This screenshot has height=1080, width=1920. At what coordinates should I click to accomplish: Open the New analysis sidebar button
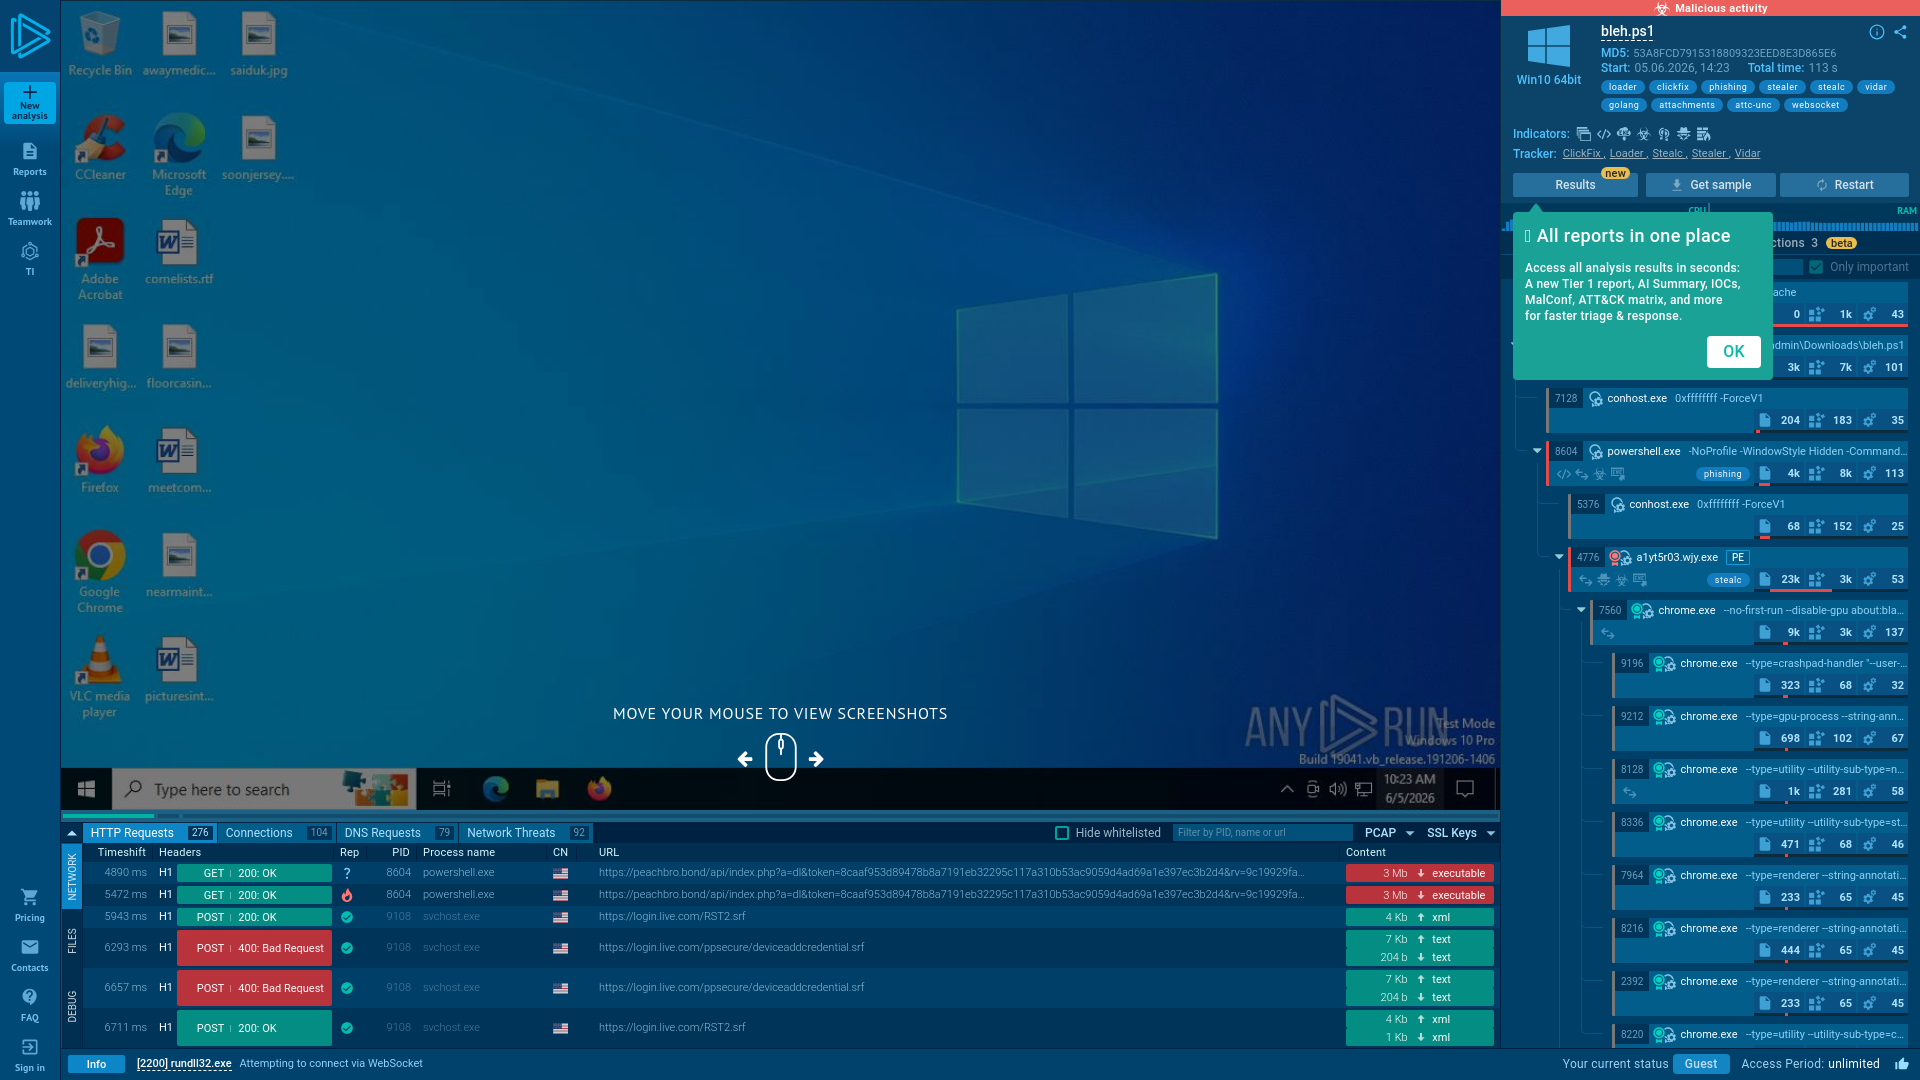pos(30,103)
